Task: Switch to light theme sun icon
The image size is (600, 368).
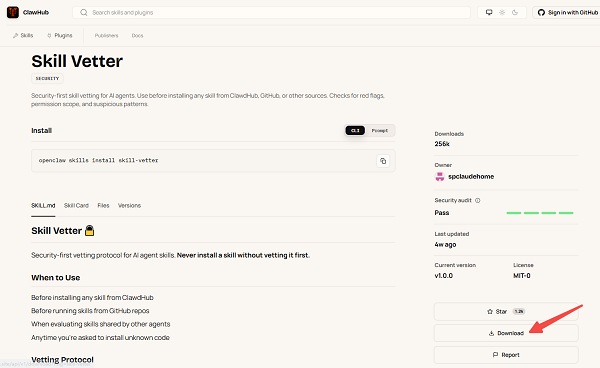Action: coord(502,12)
